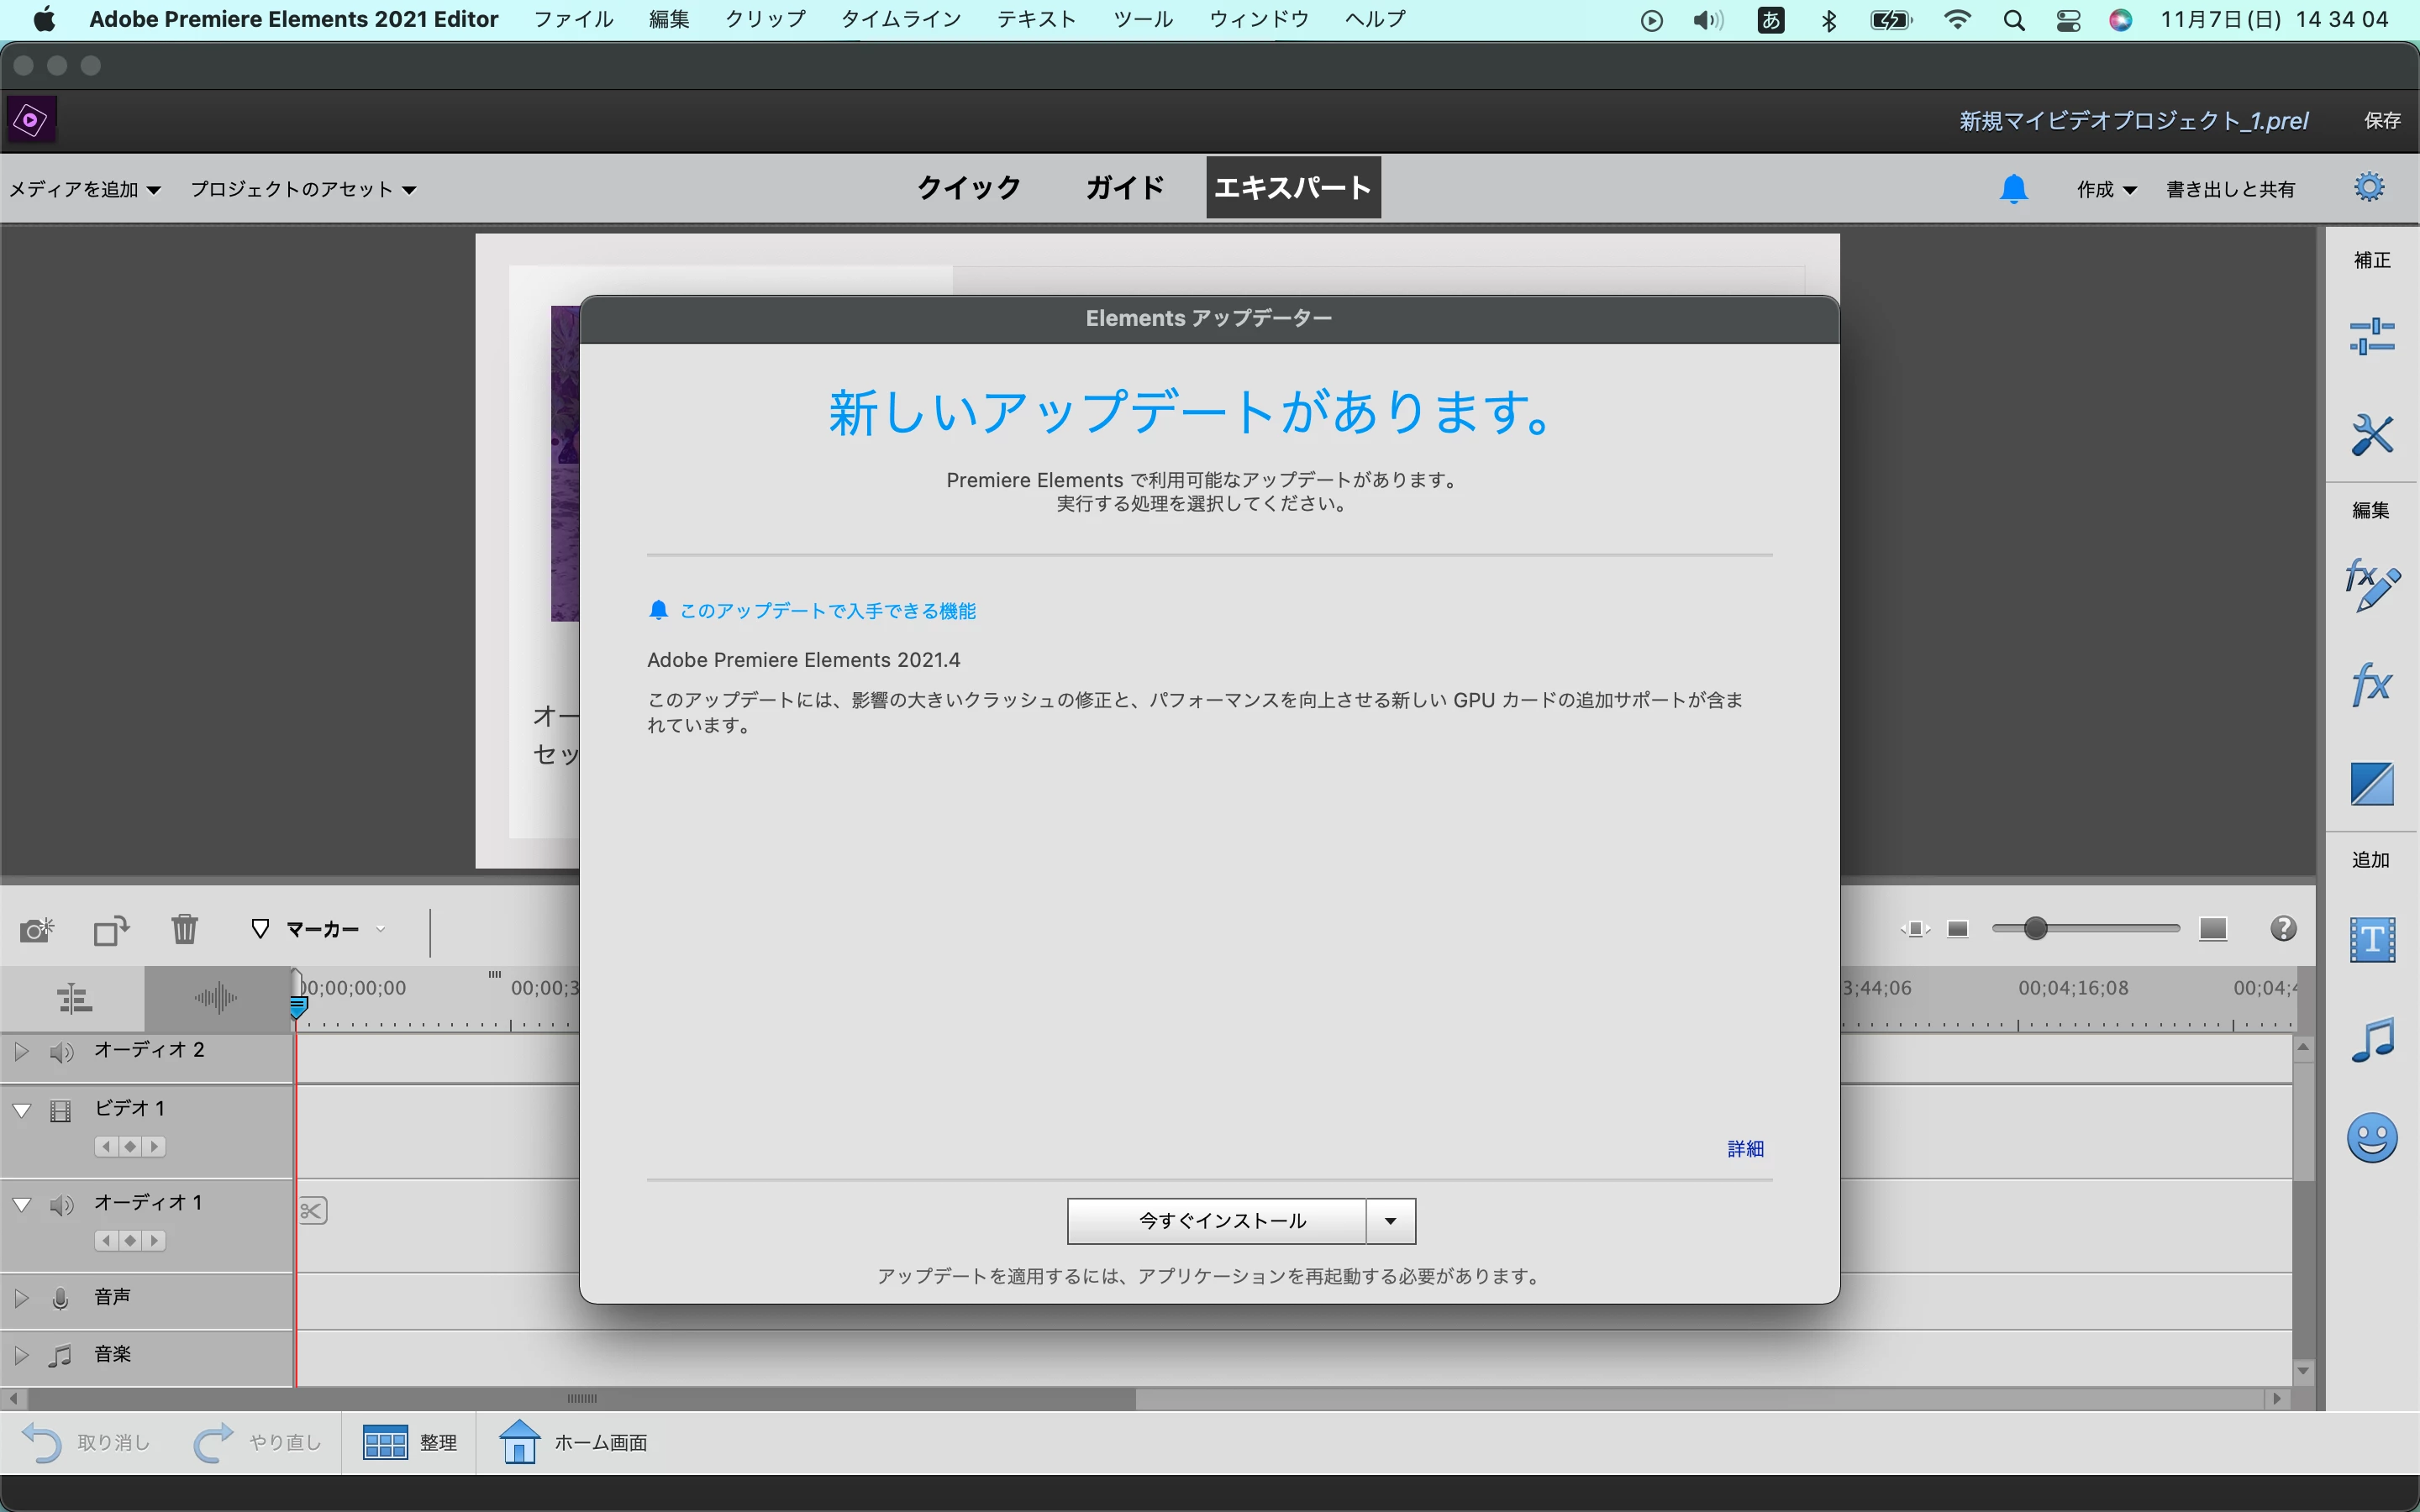2420x1512 pixels.
Task: Mute the オーディオ 1 track speaker
Action: click(x=61, y=1204)
